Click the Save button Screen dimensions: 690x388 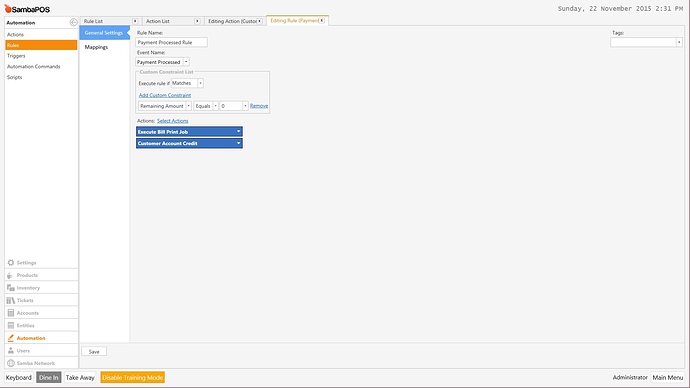pos(94,351)
